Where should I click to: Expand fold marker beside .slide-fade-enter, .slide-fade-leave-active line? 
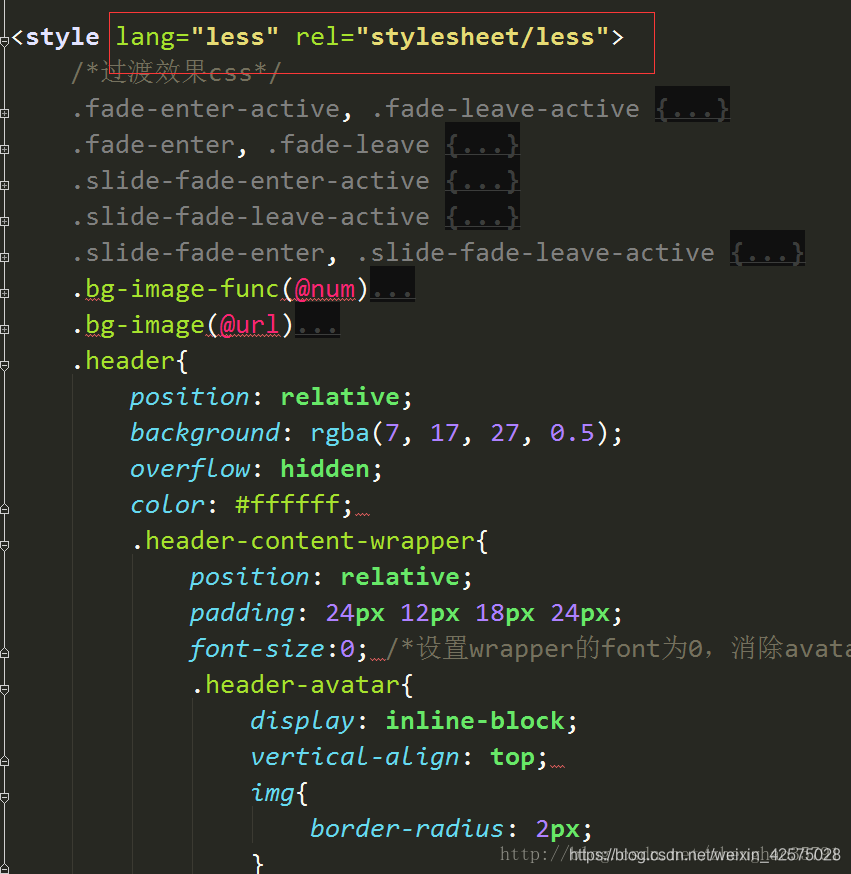(x=4, y=257)
